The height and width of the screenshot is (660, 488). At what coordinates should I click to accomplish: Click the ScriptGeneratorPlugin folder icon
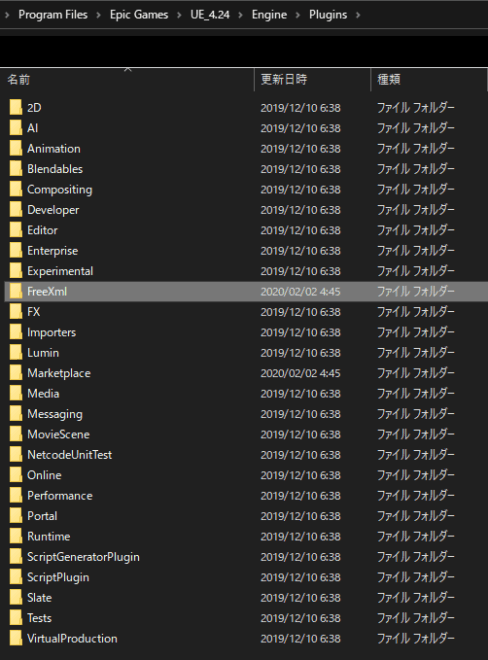16,556
